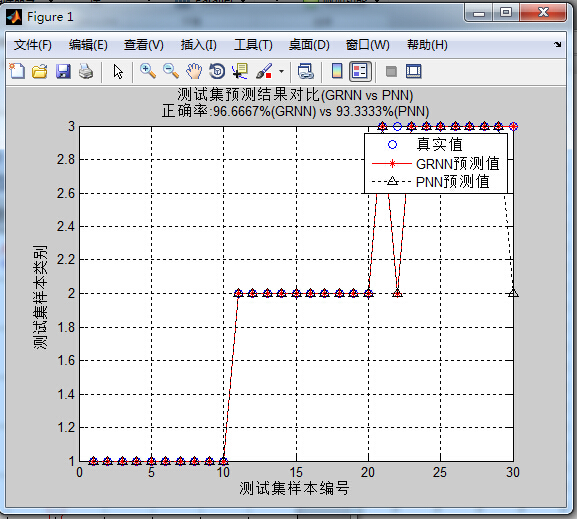This screenshot has height=519, width=577.
Task: Activate the Zoom Out magnifier tool
Action: click(171, 71)
